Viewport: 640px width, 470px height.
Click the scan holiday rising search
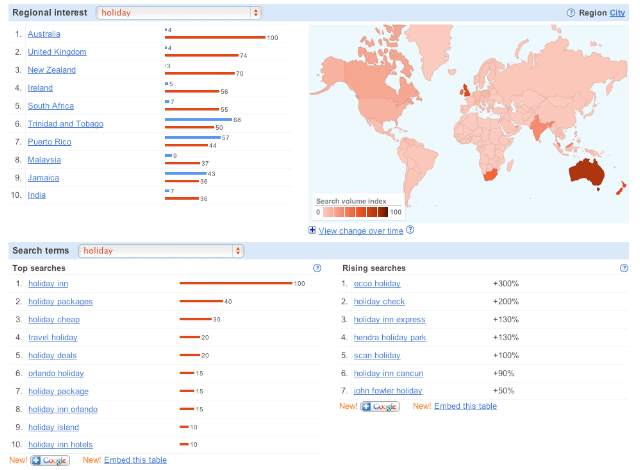tap(377, 355)
